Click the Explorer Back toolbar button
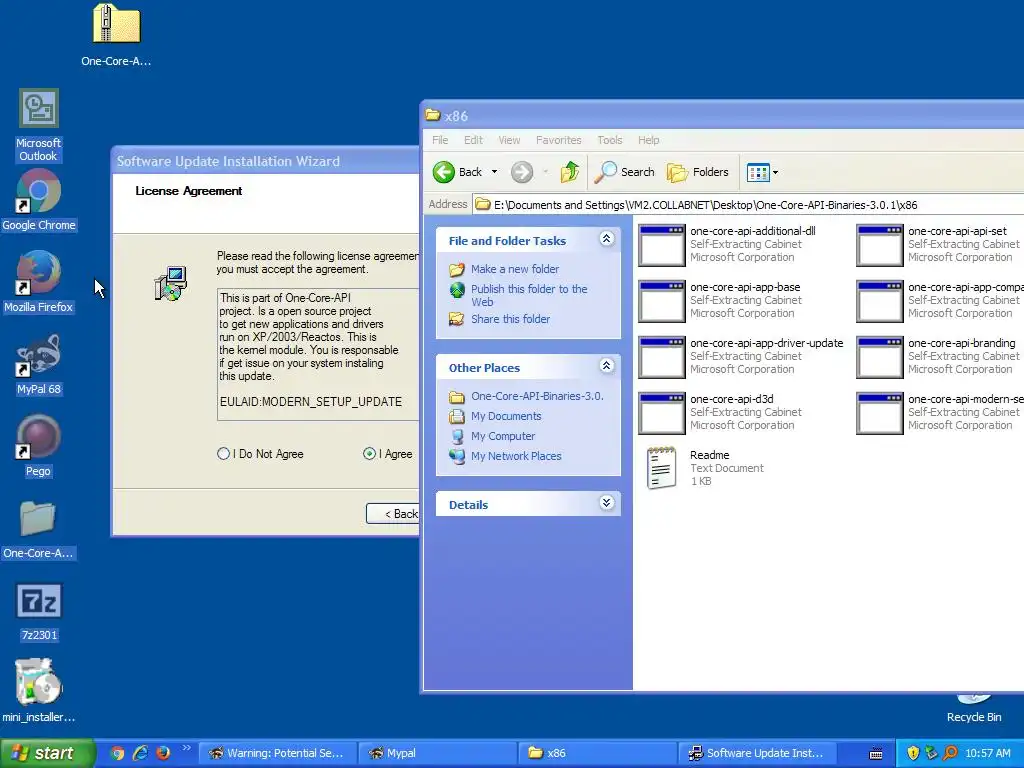 tap(458, 172)
